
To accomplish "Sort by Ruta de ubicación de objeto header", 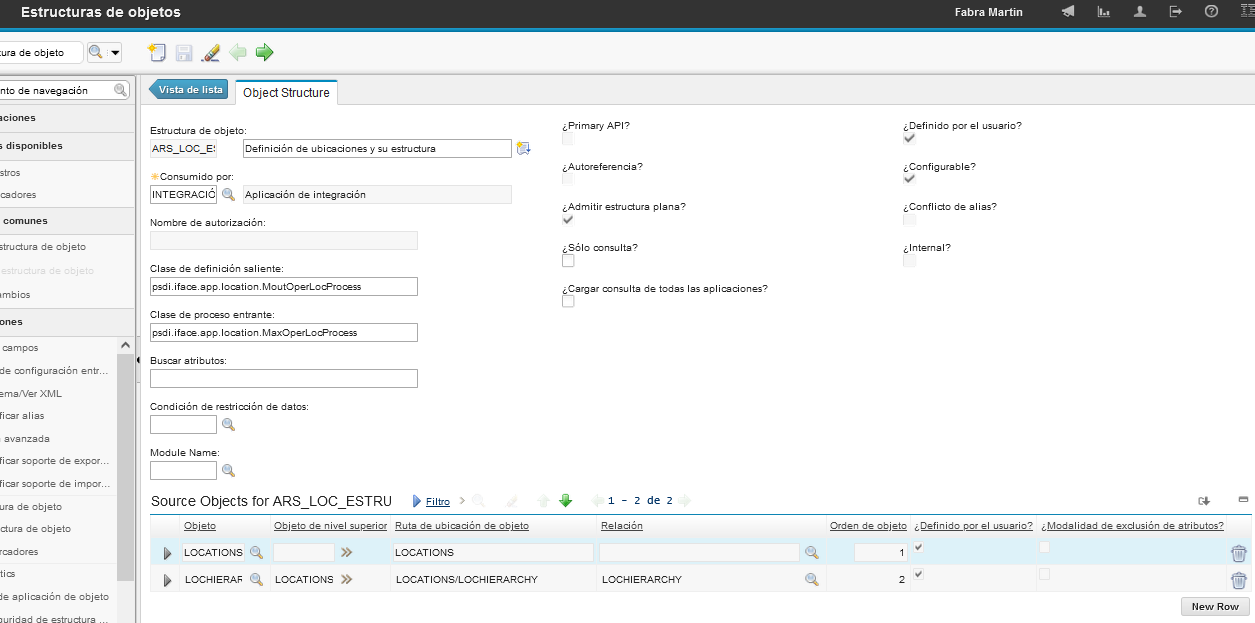I will tap(462, 526).
